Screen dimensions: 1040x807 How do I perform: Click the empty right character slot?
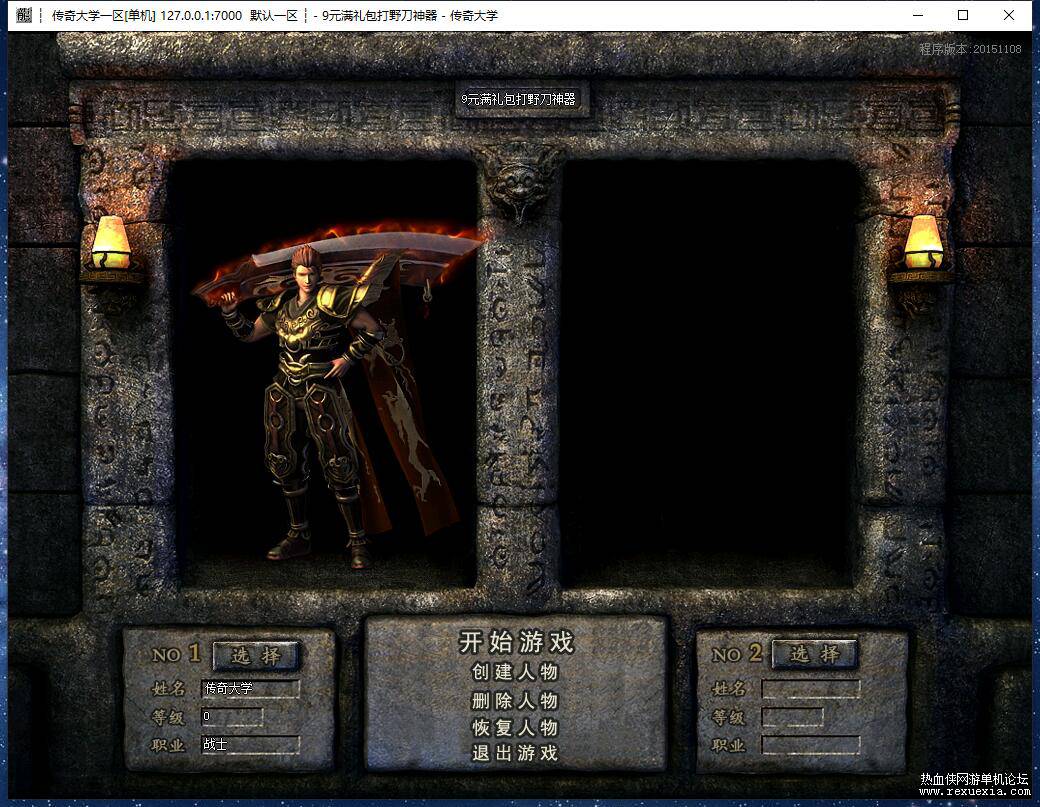[x=708, y=371]
